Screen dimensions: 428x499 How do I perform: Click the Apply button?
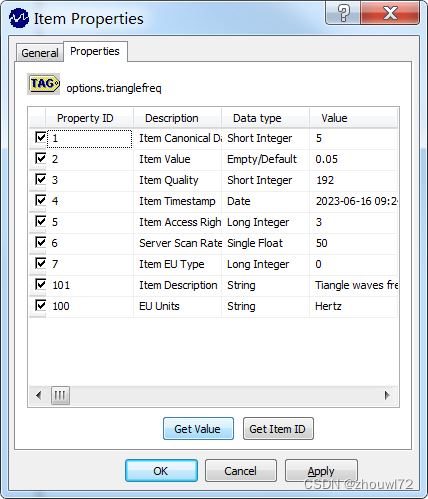tap(321, 471)
